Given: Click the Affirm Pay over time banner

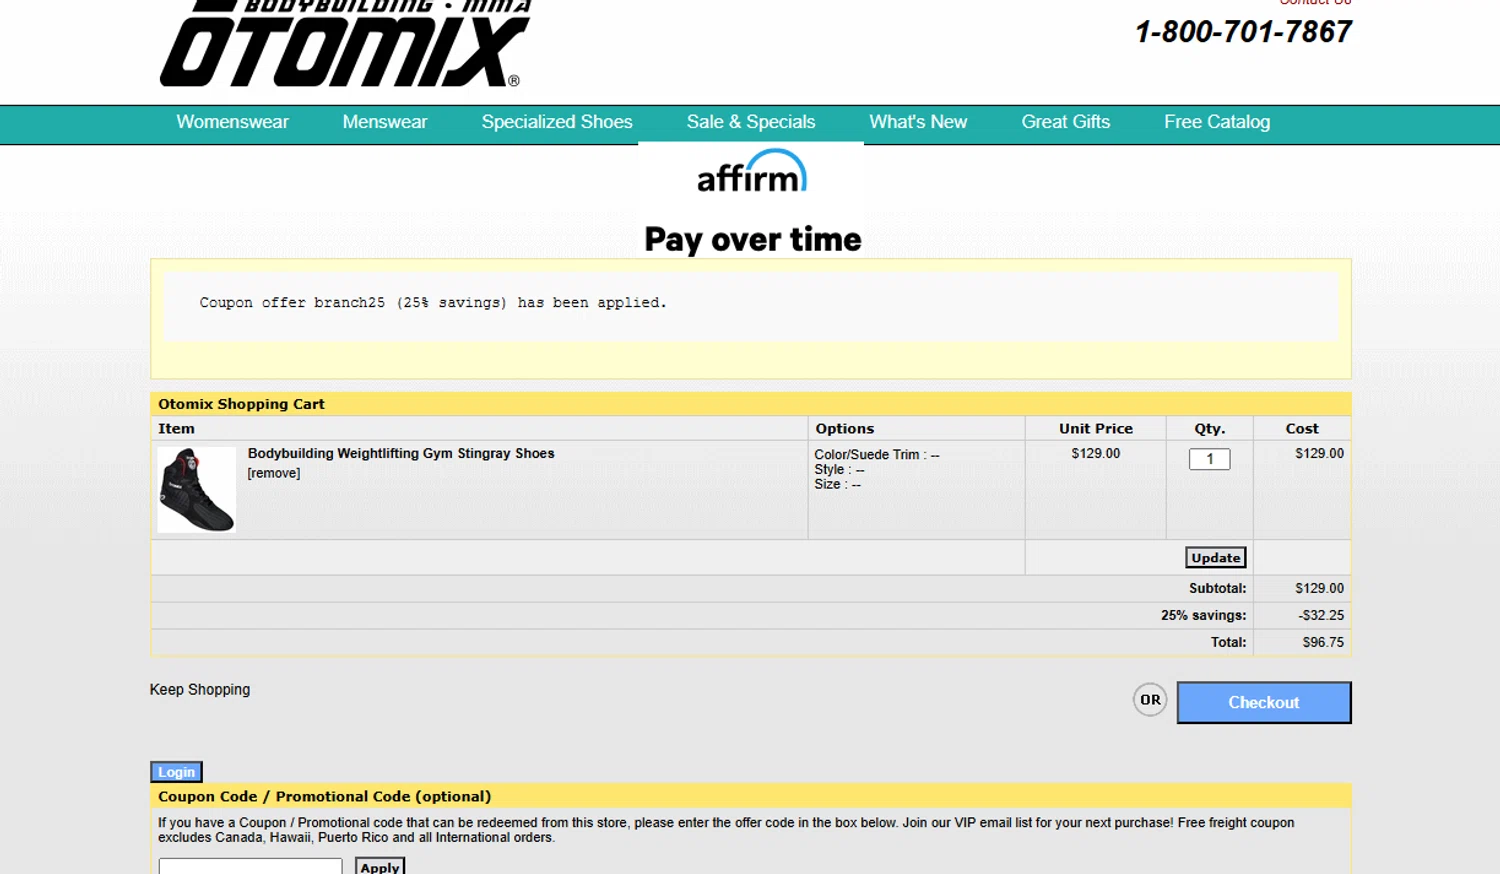Looking at the screenshot, I should point(751,201).
